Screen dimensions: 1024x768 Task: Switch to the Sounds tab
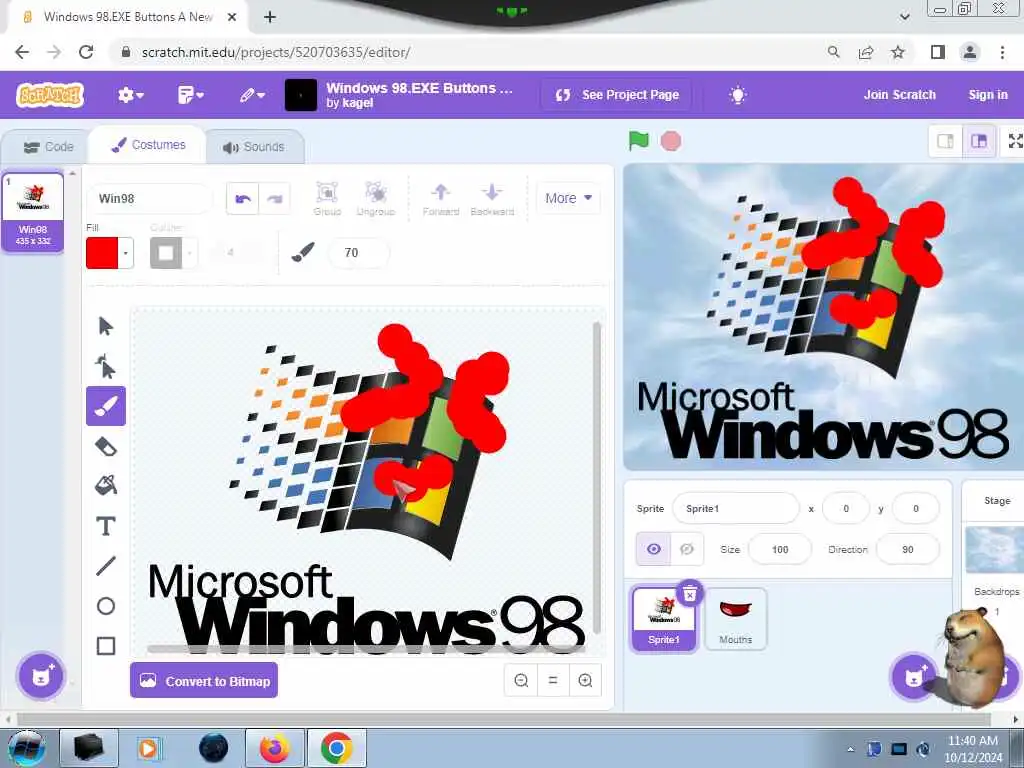[253, 147]
